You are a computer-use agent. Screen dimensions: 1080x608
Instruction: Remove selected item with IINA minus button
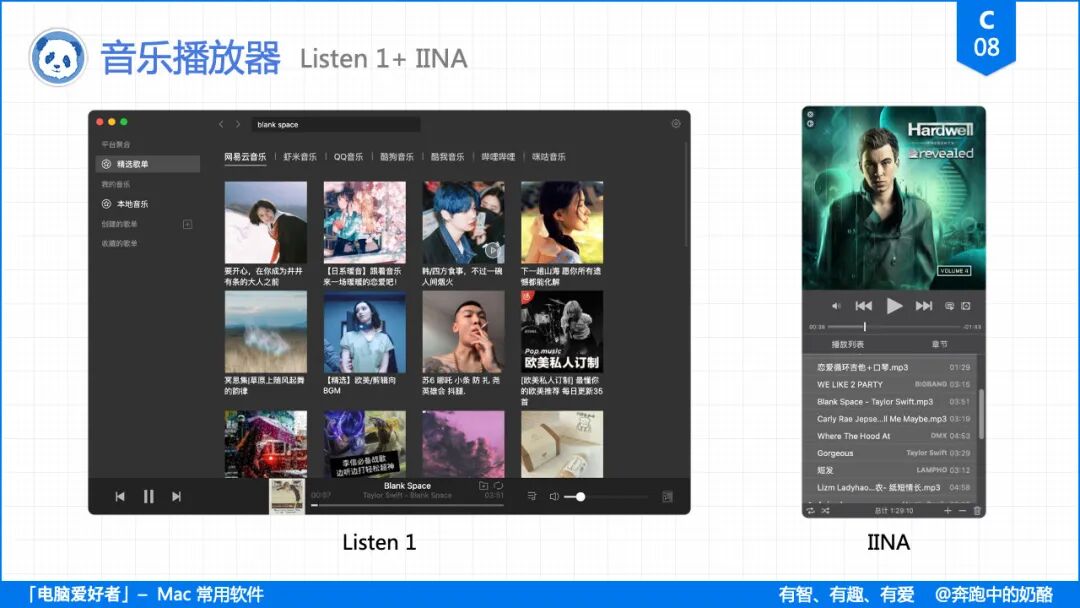tap(962, 511)
